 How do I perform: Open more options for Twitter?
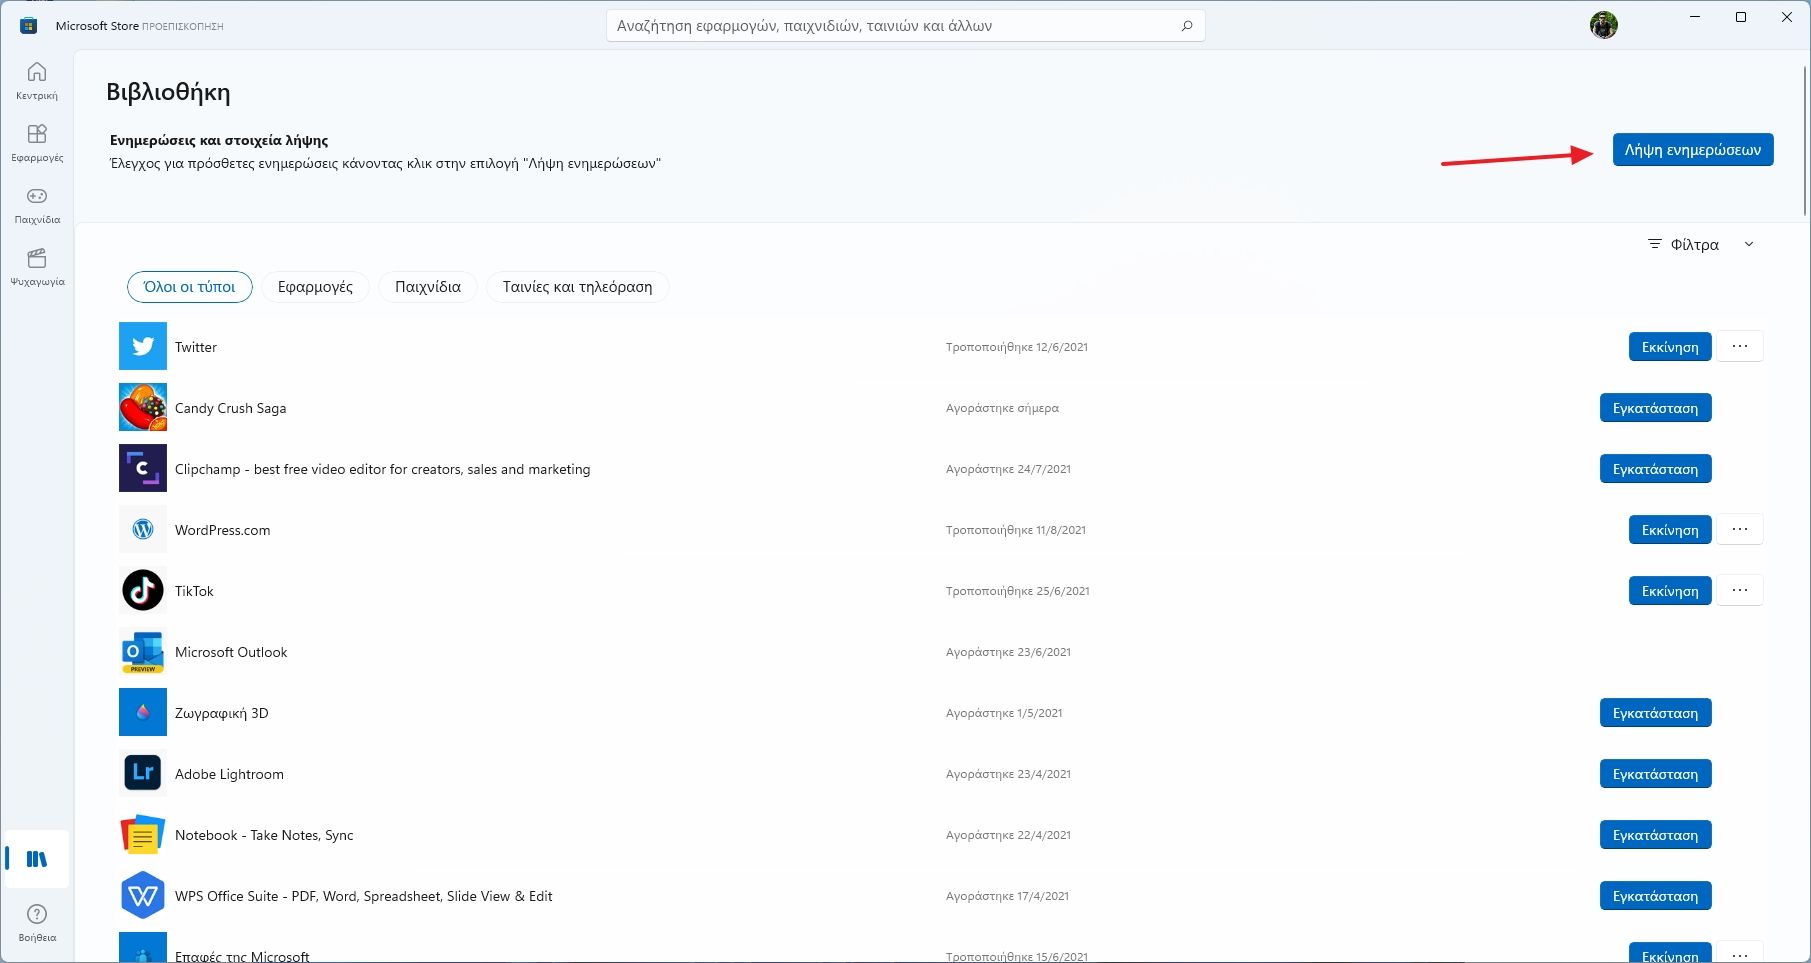(x=1739, y=347)
